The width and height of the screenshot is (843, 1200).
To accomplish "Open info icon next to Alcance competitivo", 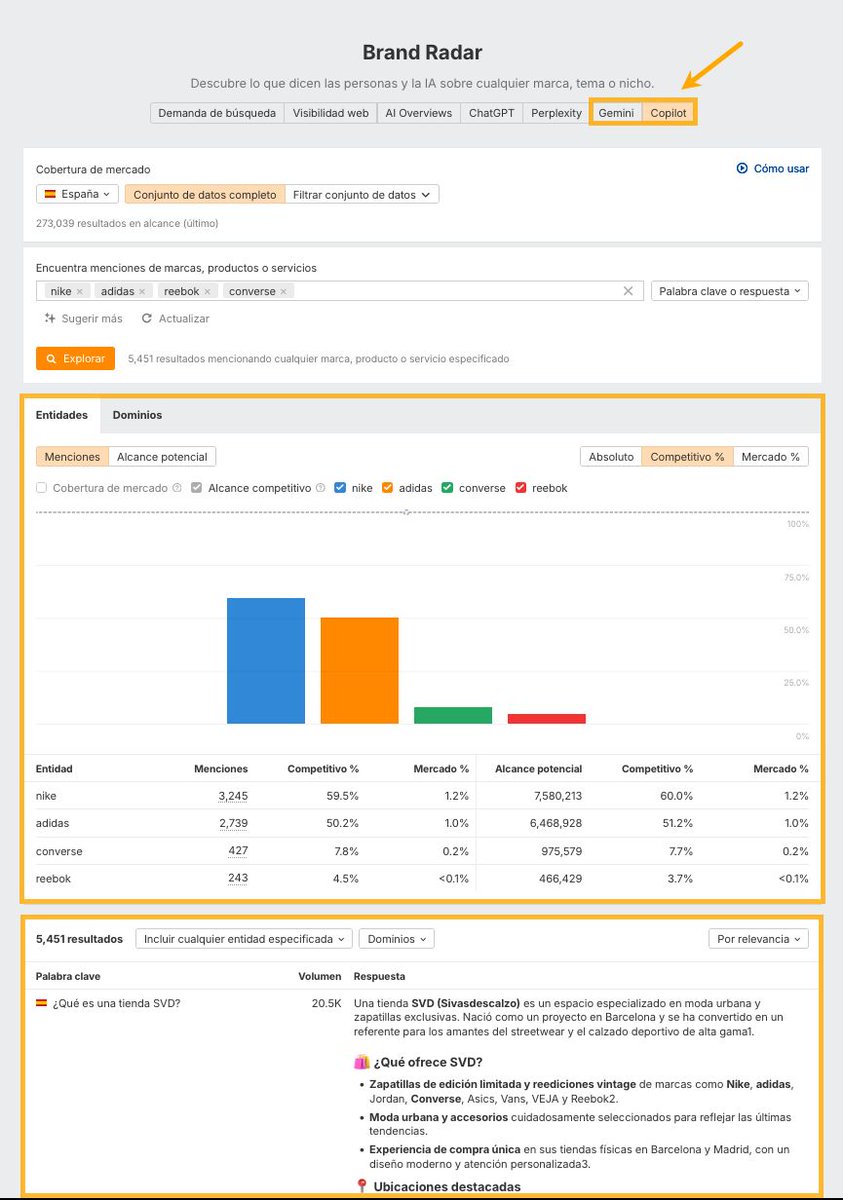I will 321,488.
